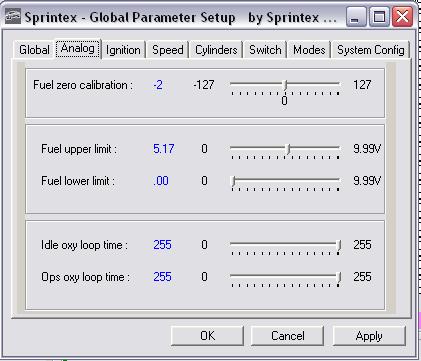Image resolution: width=421 pixels, height=361 pixels.
Task: Click the Cancel button
Action: (287, 336)
